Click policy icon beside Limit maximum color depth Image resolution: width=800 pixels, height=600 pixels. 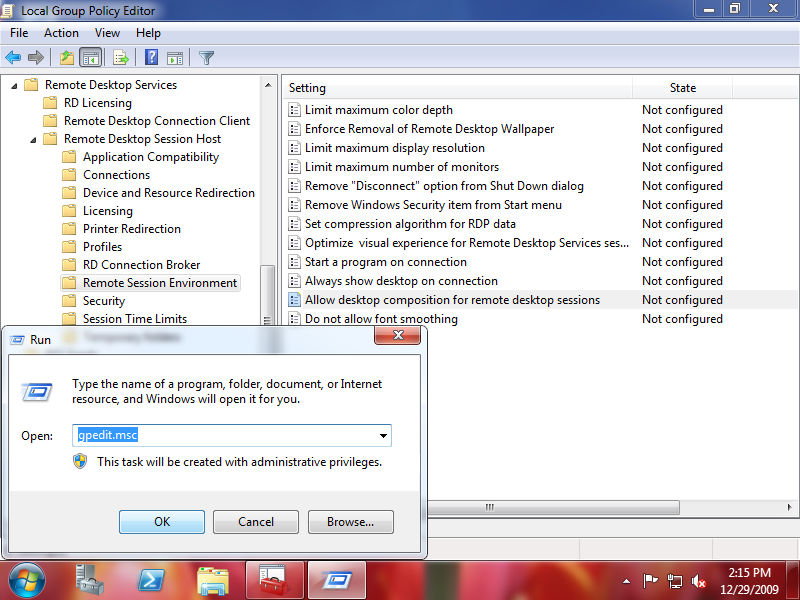pyautogui.click(x=294, y=110)
